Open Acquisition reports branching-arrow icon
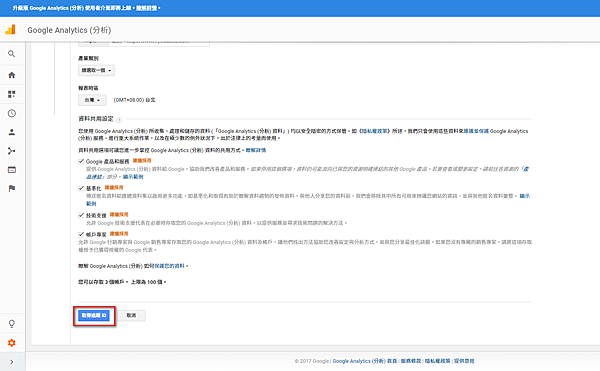 pyautogui.click(x=11, y=151)
